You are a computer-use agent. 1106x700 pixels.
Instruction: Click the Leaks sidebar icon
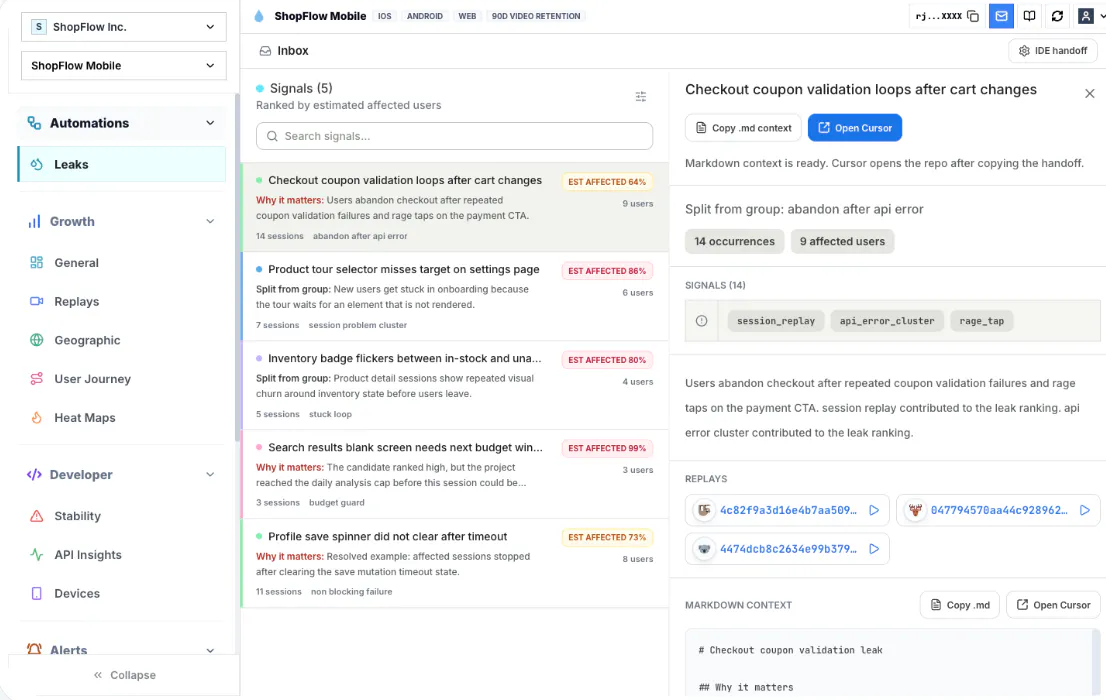pyautogui.click(x=37, y=164)
